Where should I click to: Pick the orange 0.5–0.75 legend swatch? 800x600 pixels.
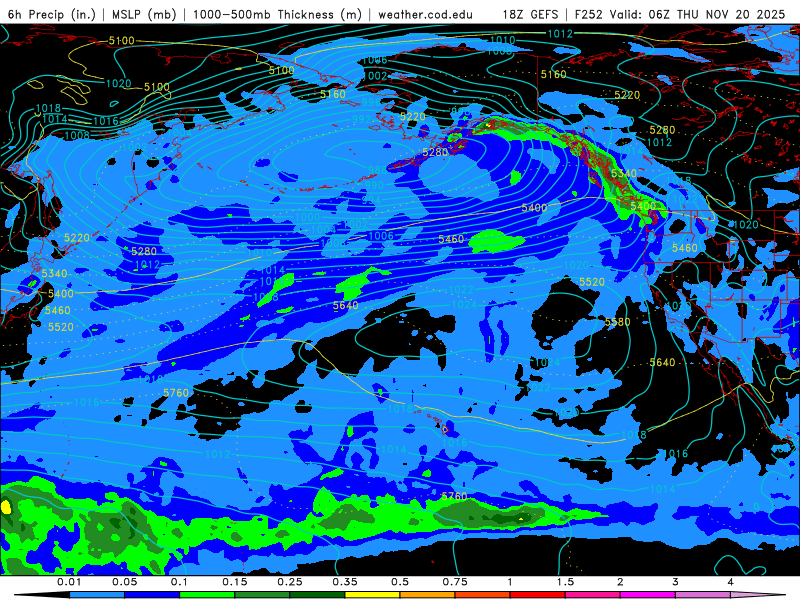pos(428,595)
